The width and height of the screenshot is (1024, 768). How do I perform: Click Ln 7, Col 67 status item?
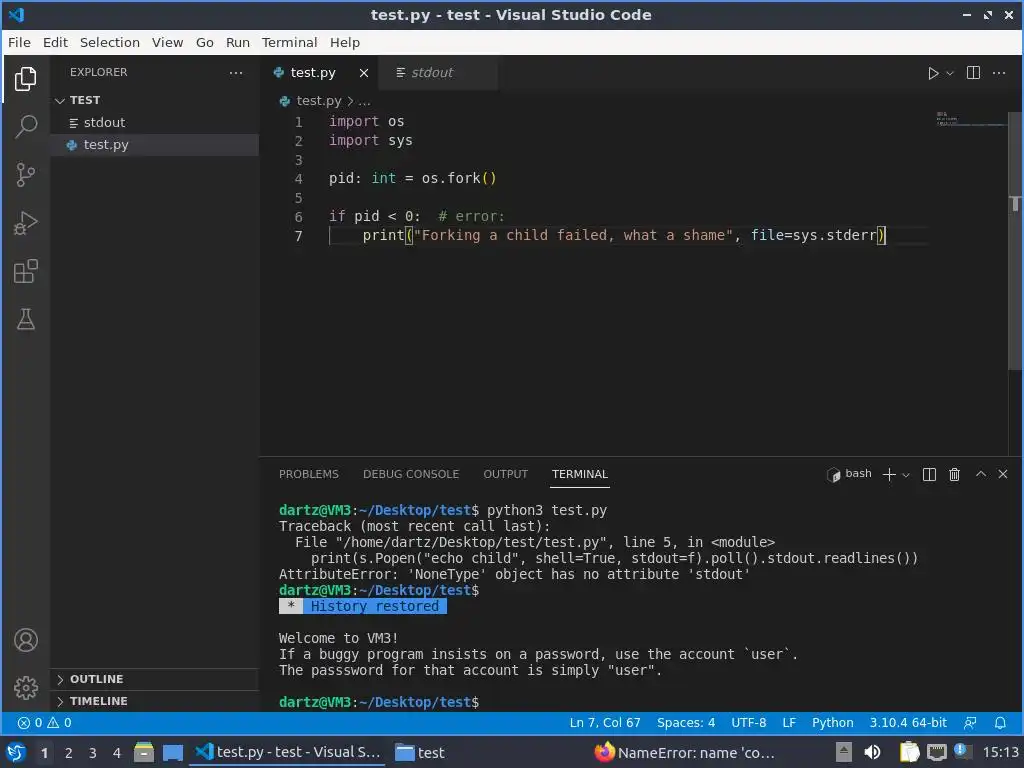pyautogui.click(x=605, y=723)
